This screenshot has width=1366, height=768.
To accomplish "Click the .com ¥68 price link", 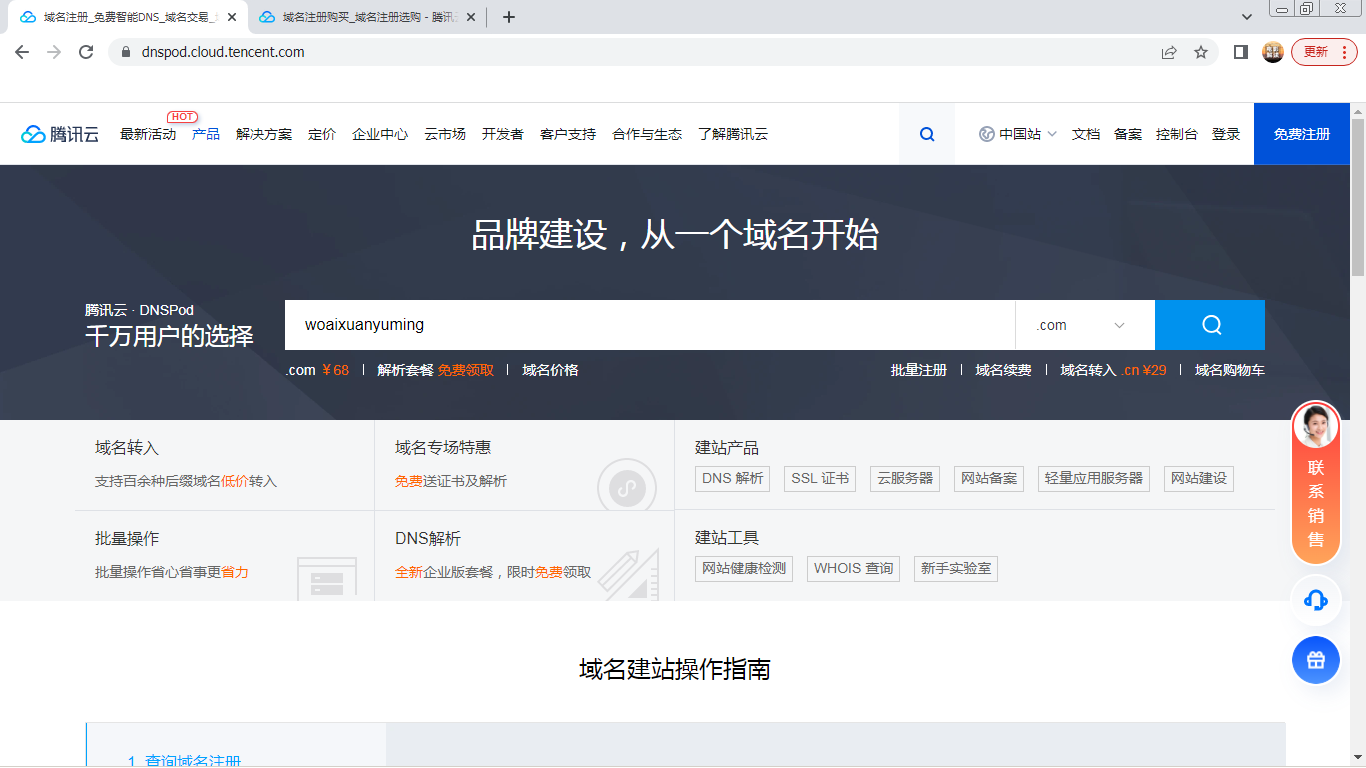I will 317,370.
